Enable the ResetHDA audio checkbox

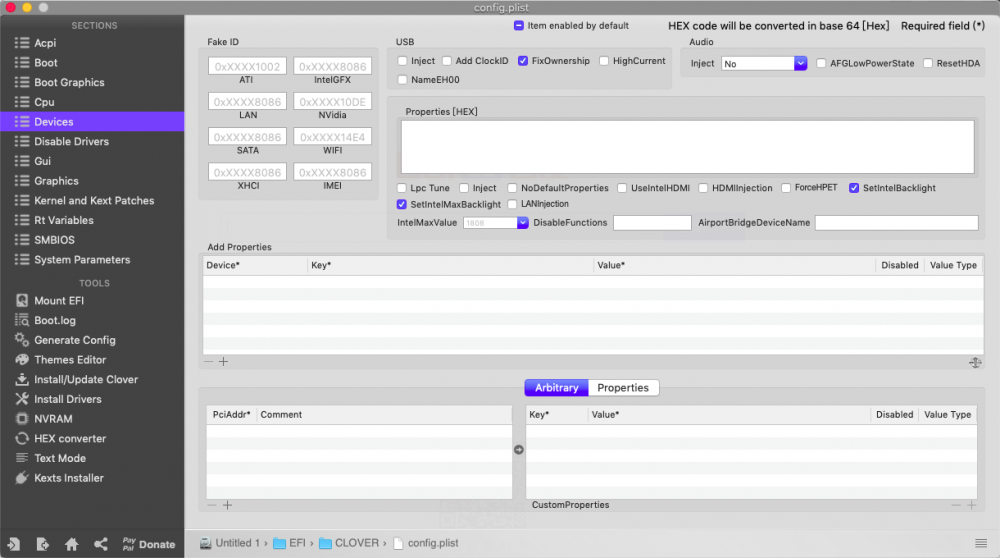(x=928, y=63)
